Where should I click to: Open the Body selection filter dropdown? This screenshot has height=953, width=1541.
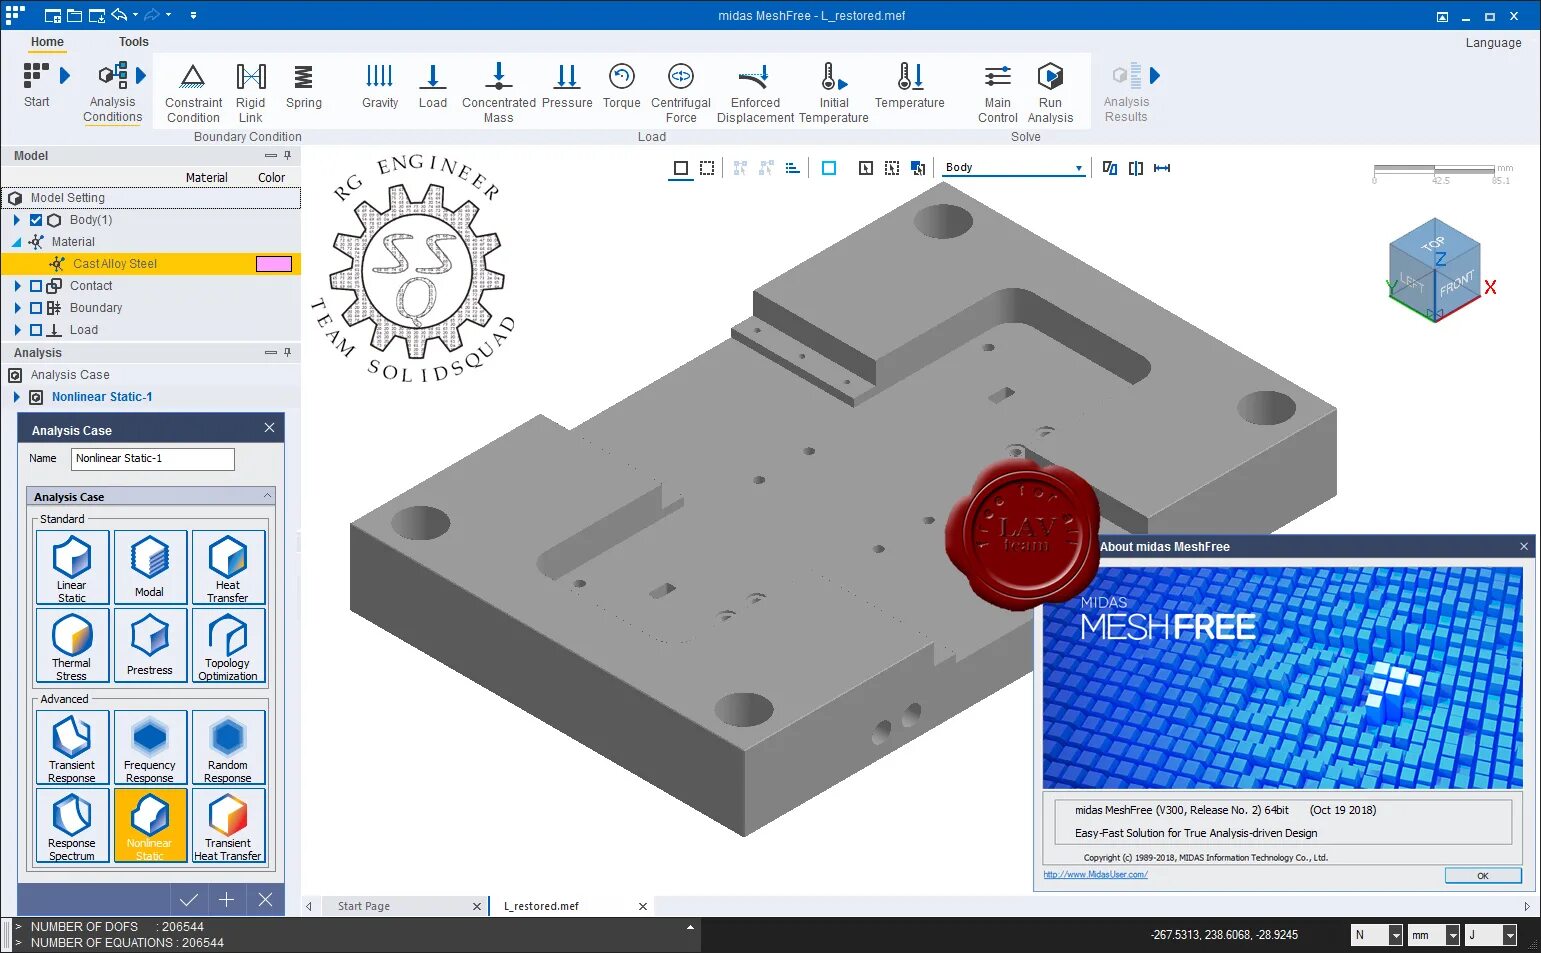point(1078,168)
